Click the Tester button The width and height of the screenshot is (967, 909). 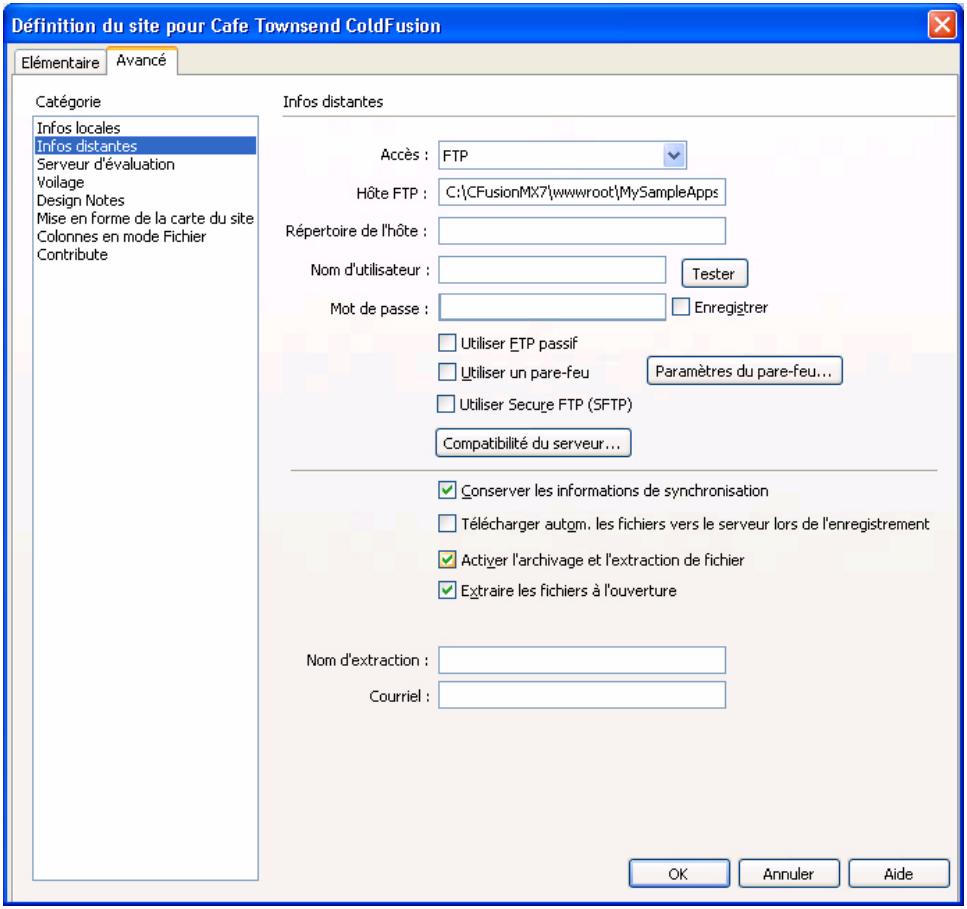[x=714, y=273]
